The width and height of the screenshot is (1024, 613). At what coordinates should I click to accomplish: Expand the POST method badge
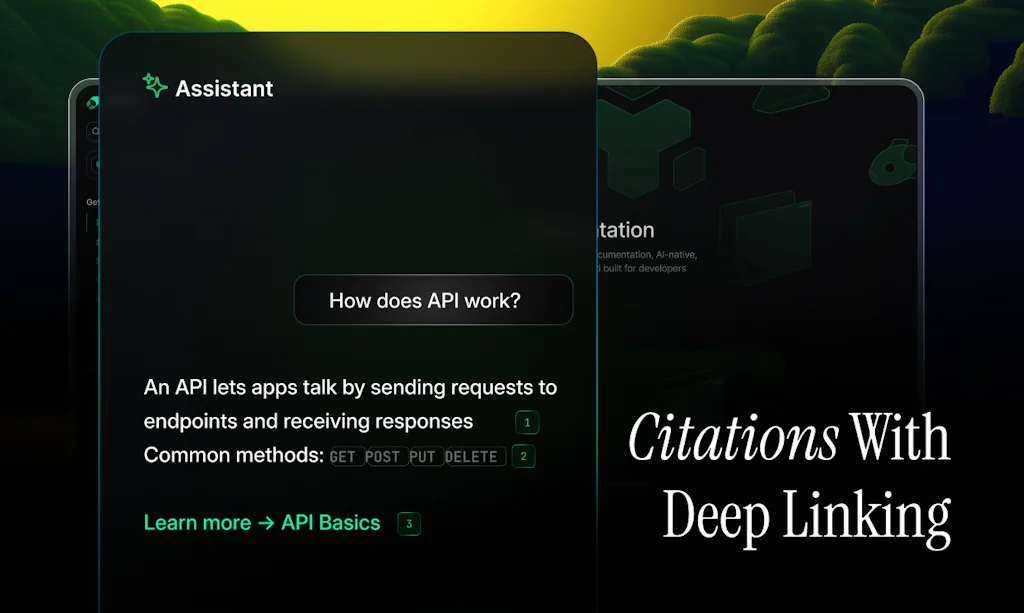coord(385,456)
